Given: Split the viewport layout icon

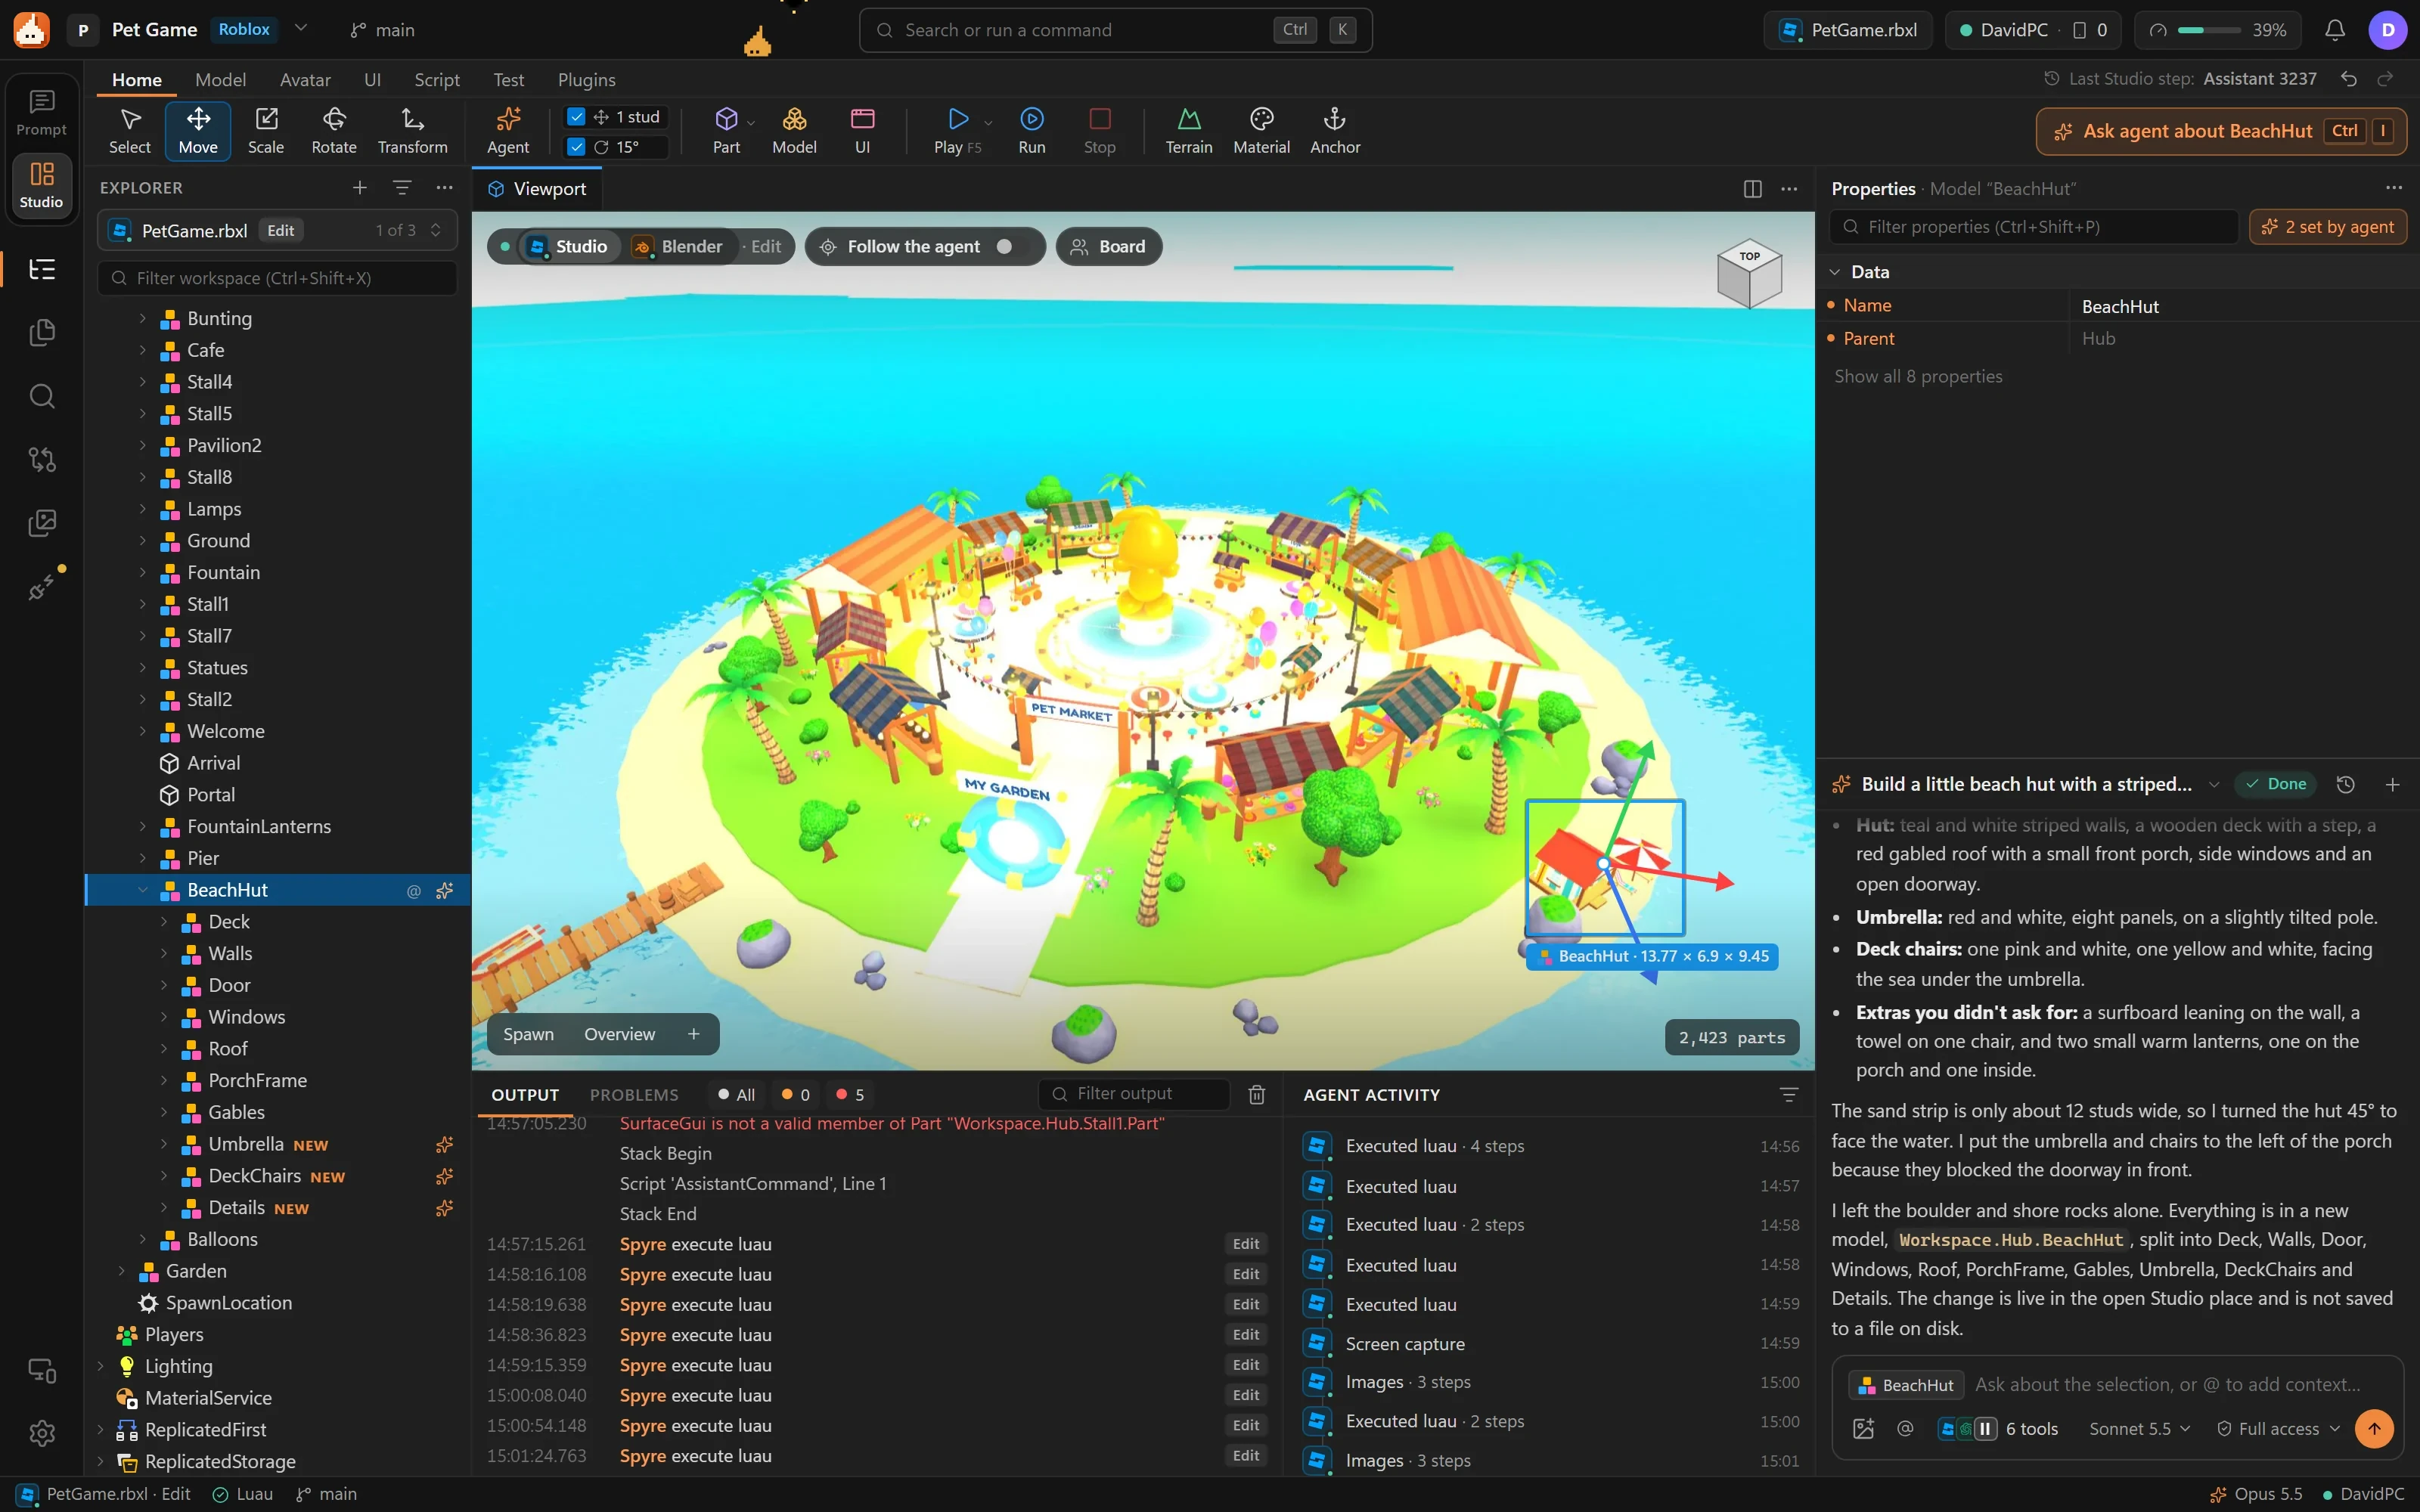Looking at the screenshot, I should point(1752,189).
